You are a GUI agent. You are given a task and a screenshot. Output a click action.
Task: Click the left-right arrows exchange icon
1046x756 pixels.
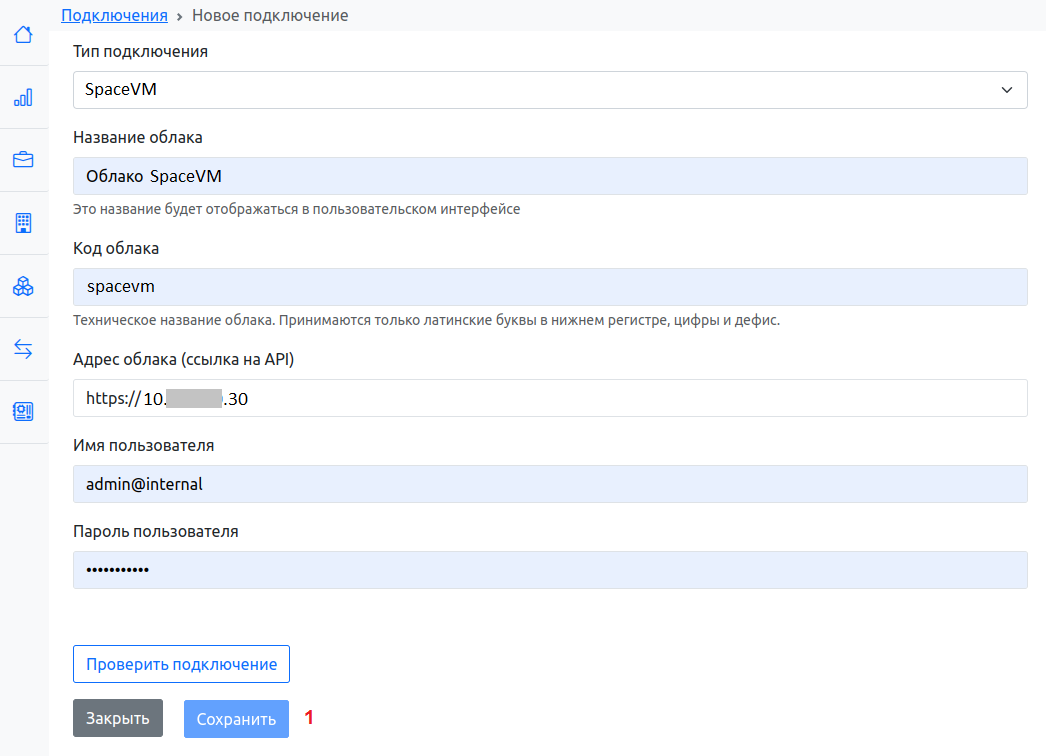23,349
